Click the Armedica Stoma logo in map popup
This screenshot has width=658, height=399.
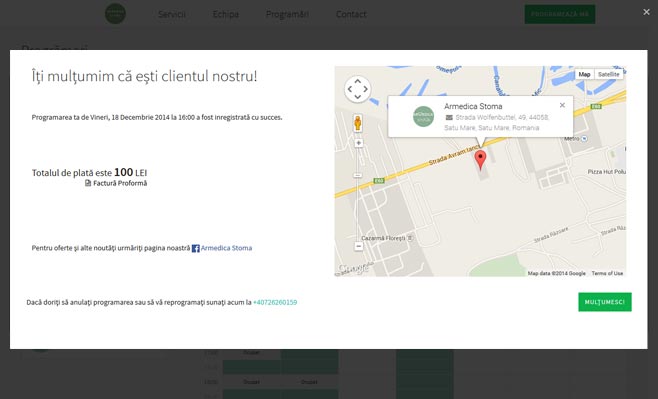click(423, 117)
